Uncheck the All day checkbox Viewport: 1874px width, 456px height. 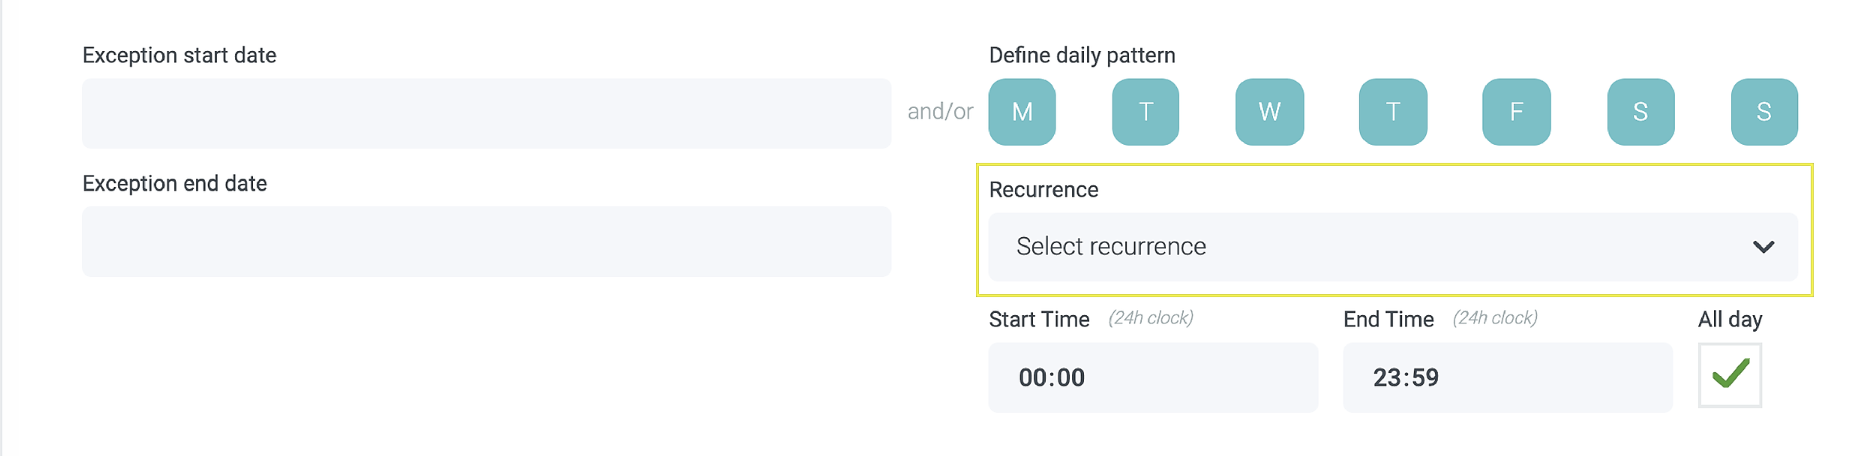1729,375
